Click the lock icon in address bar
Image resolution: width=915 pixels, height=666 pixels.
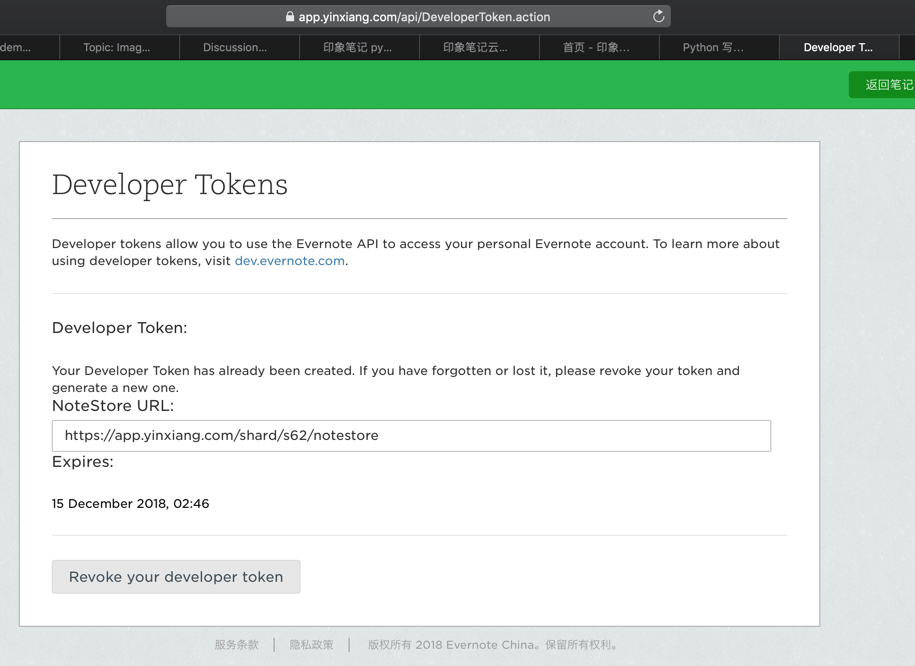coord(290,17)
